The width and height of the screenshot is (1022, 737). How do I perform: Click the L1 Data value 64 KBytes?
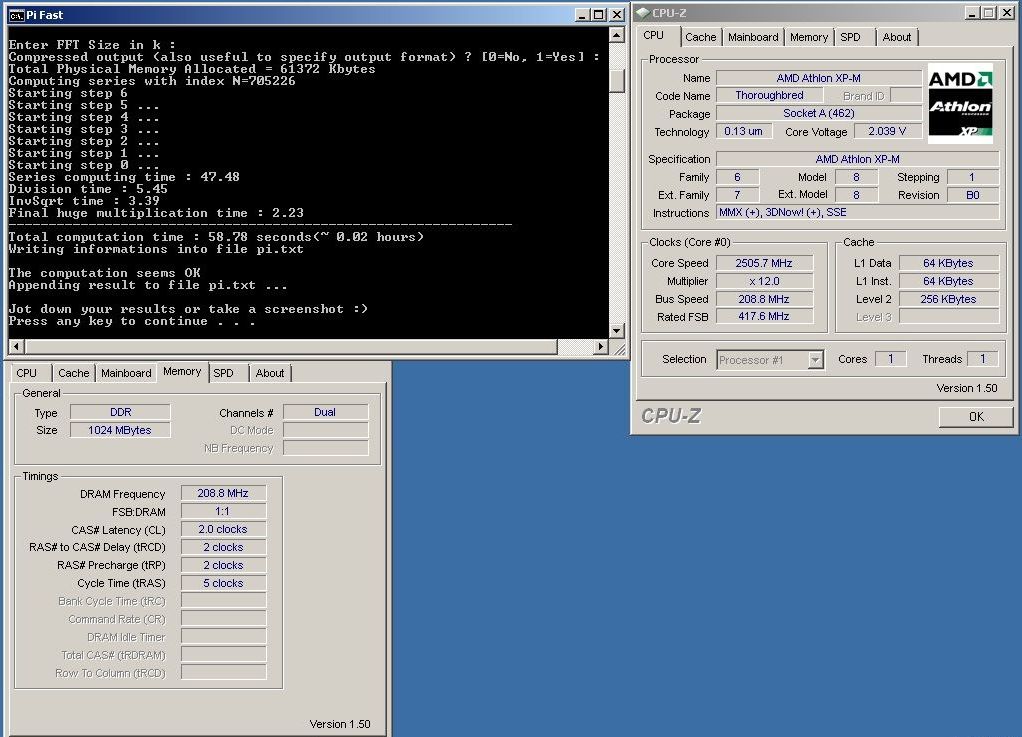(x=948, y=263)
